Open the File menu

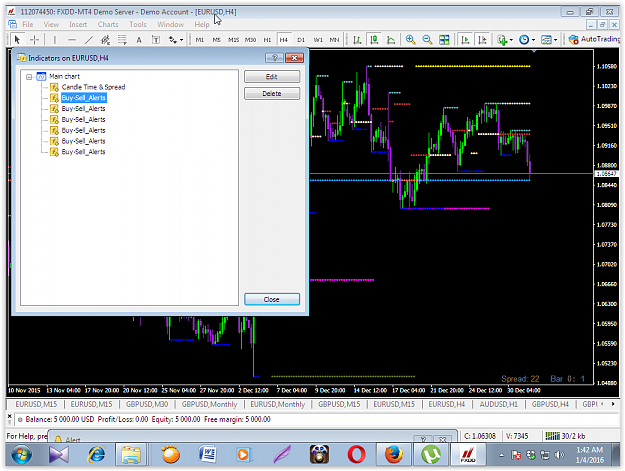[x=28, y=24]
